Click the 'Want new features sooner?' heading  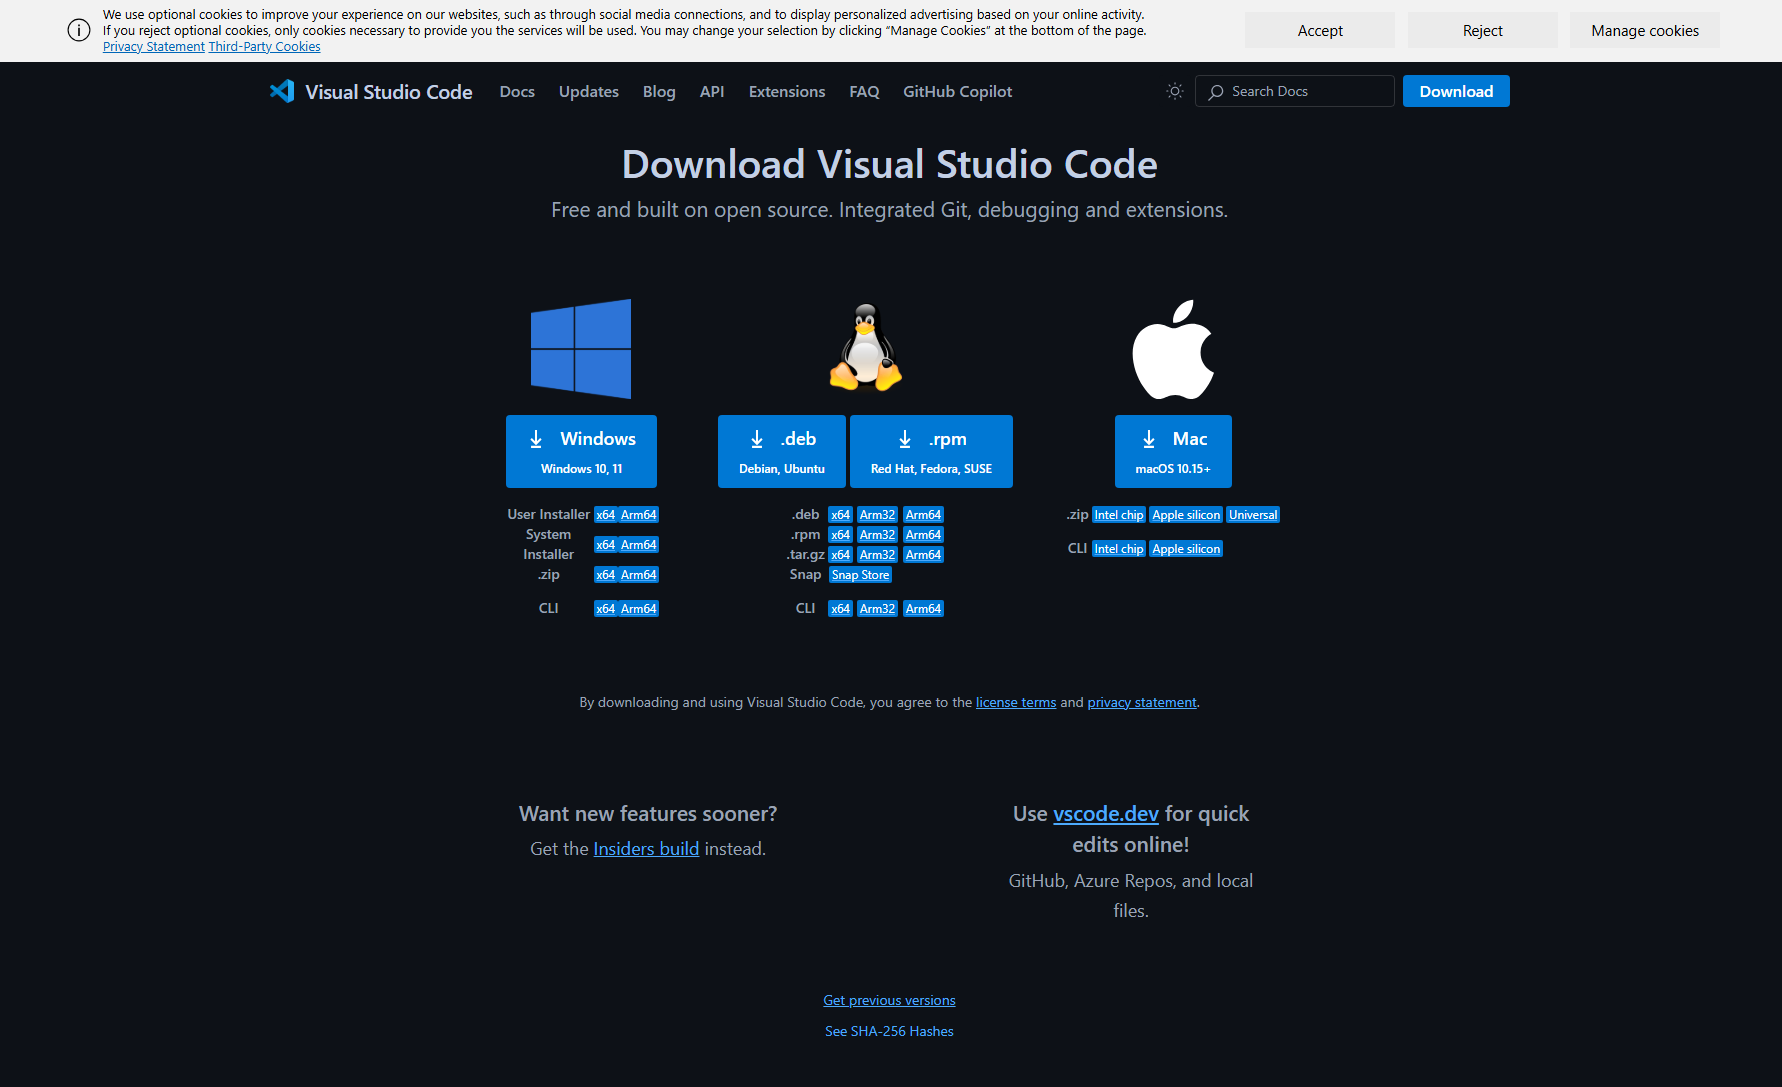coord(648,814)
